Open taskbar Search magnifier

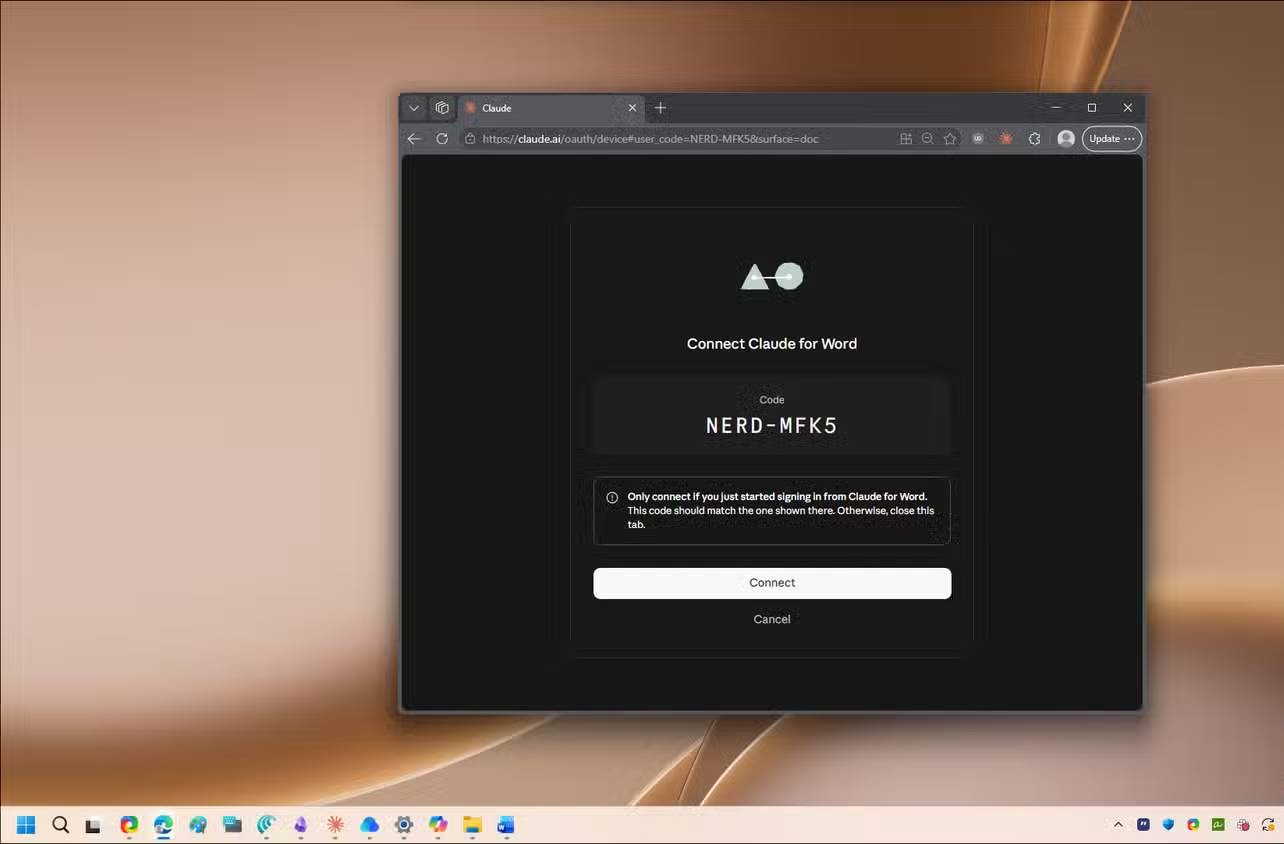[x=60, y=825]
